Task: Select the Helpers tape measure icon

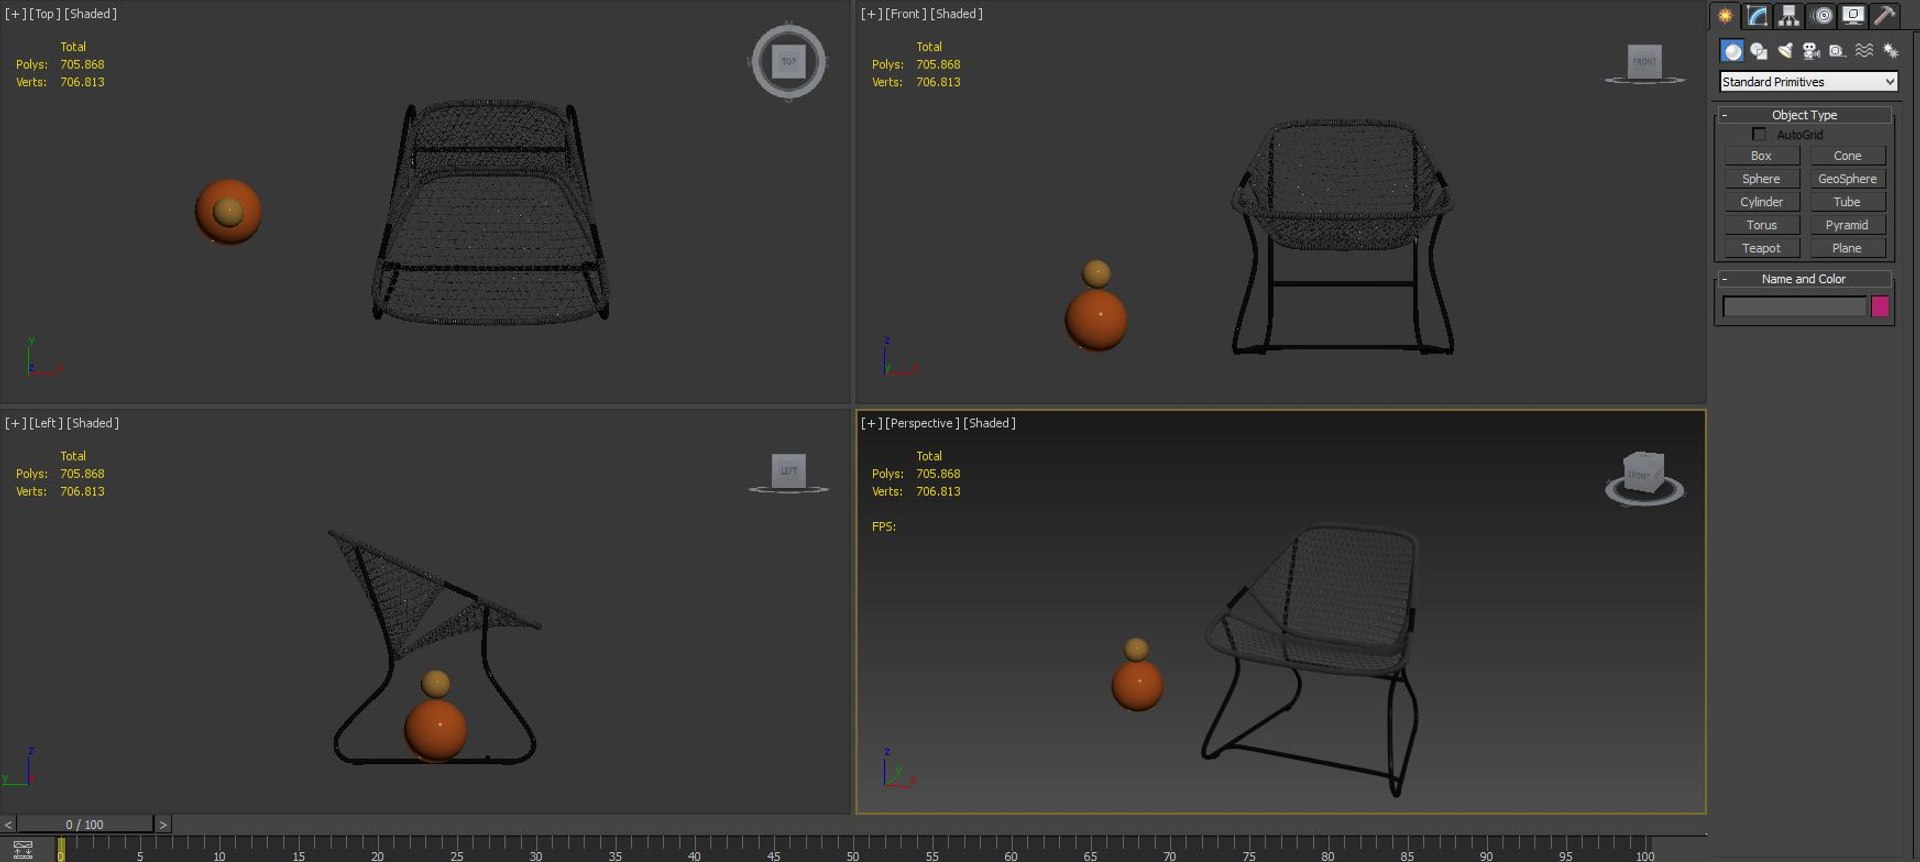Action: [x=1837, y=50]
